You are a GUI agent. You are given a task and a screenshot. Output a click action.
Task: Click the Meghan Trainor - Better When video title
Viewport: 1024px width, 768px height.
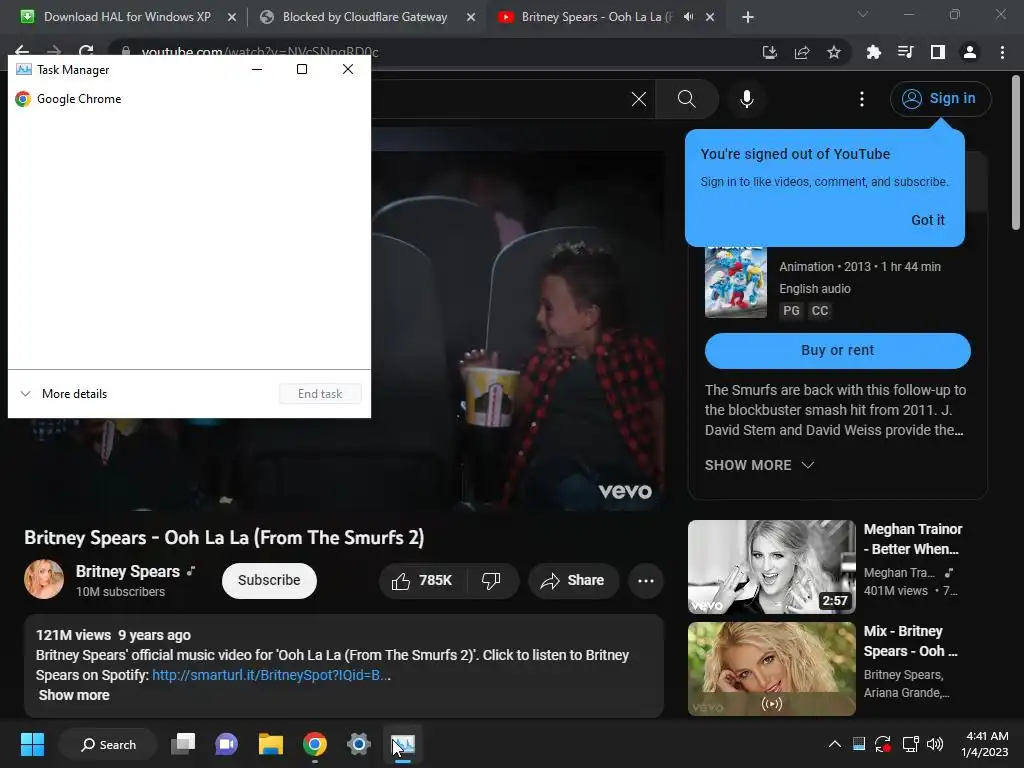[912, 539]
